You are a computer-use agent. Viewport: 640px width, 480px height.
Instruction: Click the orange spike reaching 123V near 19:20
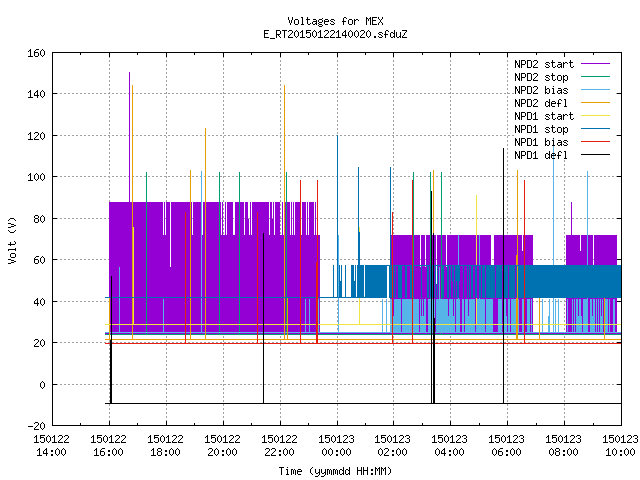click(205, 233)
